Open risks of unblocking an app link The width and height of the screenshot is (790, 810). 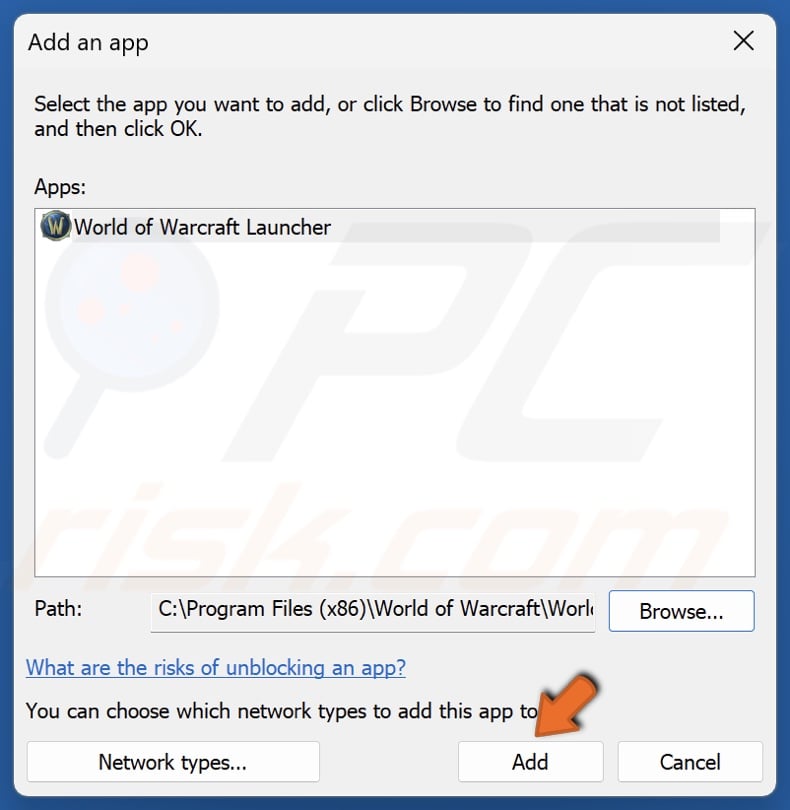click(x=216, y=667)
